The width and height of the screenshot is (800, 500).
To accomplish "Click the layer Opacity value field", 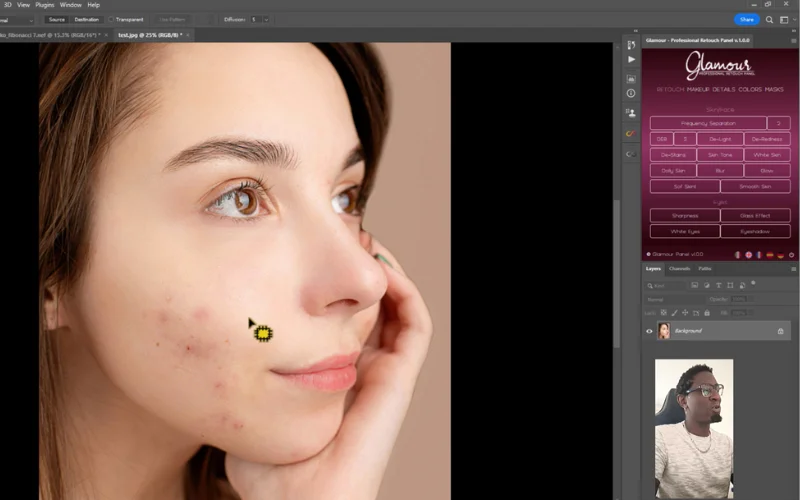I will tap(741, 299).
